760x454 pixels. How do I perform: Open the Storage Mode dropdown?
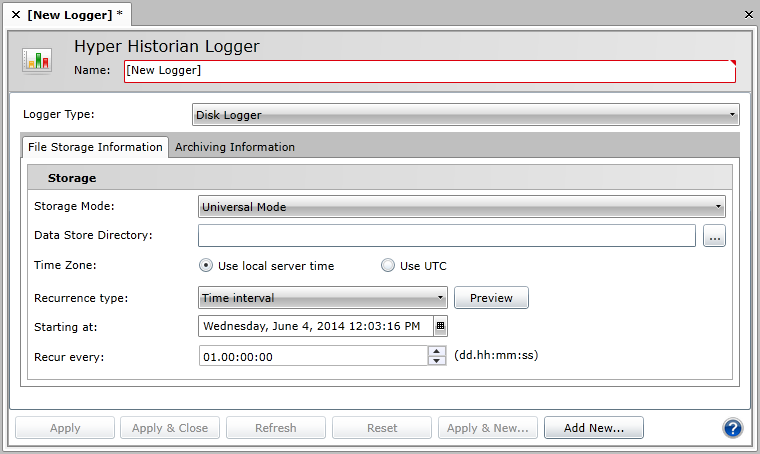click(x=462, y=207)
